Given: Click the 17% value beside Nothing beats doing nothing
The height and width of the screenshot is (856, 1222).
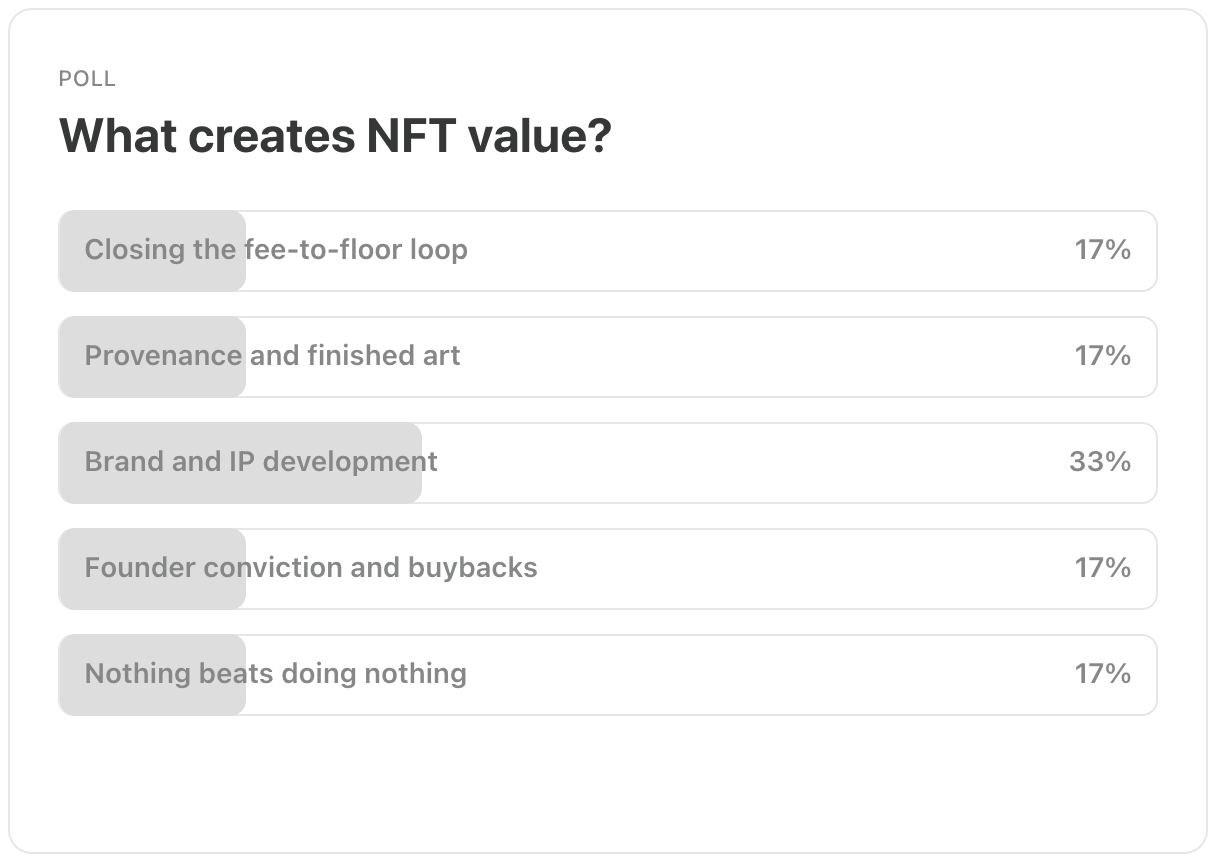Looking at the screenshot, I should [1103, 674].
